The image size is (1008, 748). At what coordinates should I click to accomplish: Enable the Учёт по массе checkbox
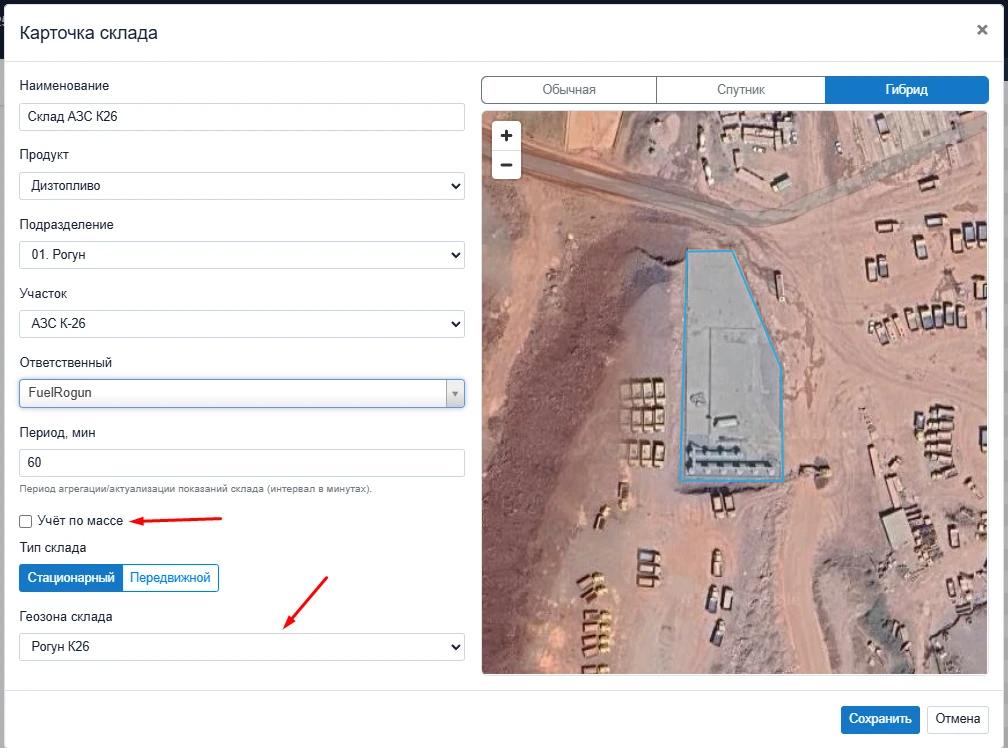(26, 521)
